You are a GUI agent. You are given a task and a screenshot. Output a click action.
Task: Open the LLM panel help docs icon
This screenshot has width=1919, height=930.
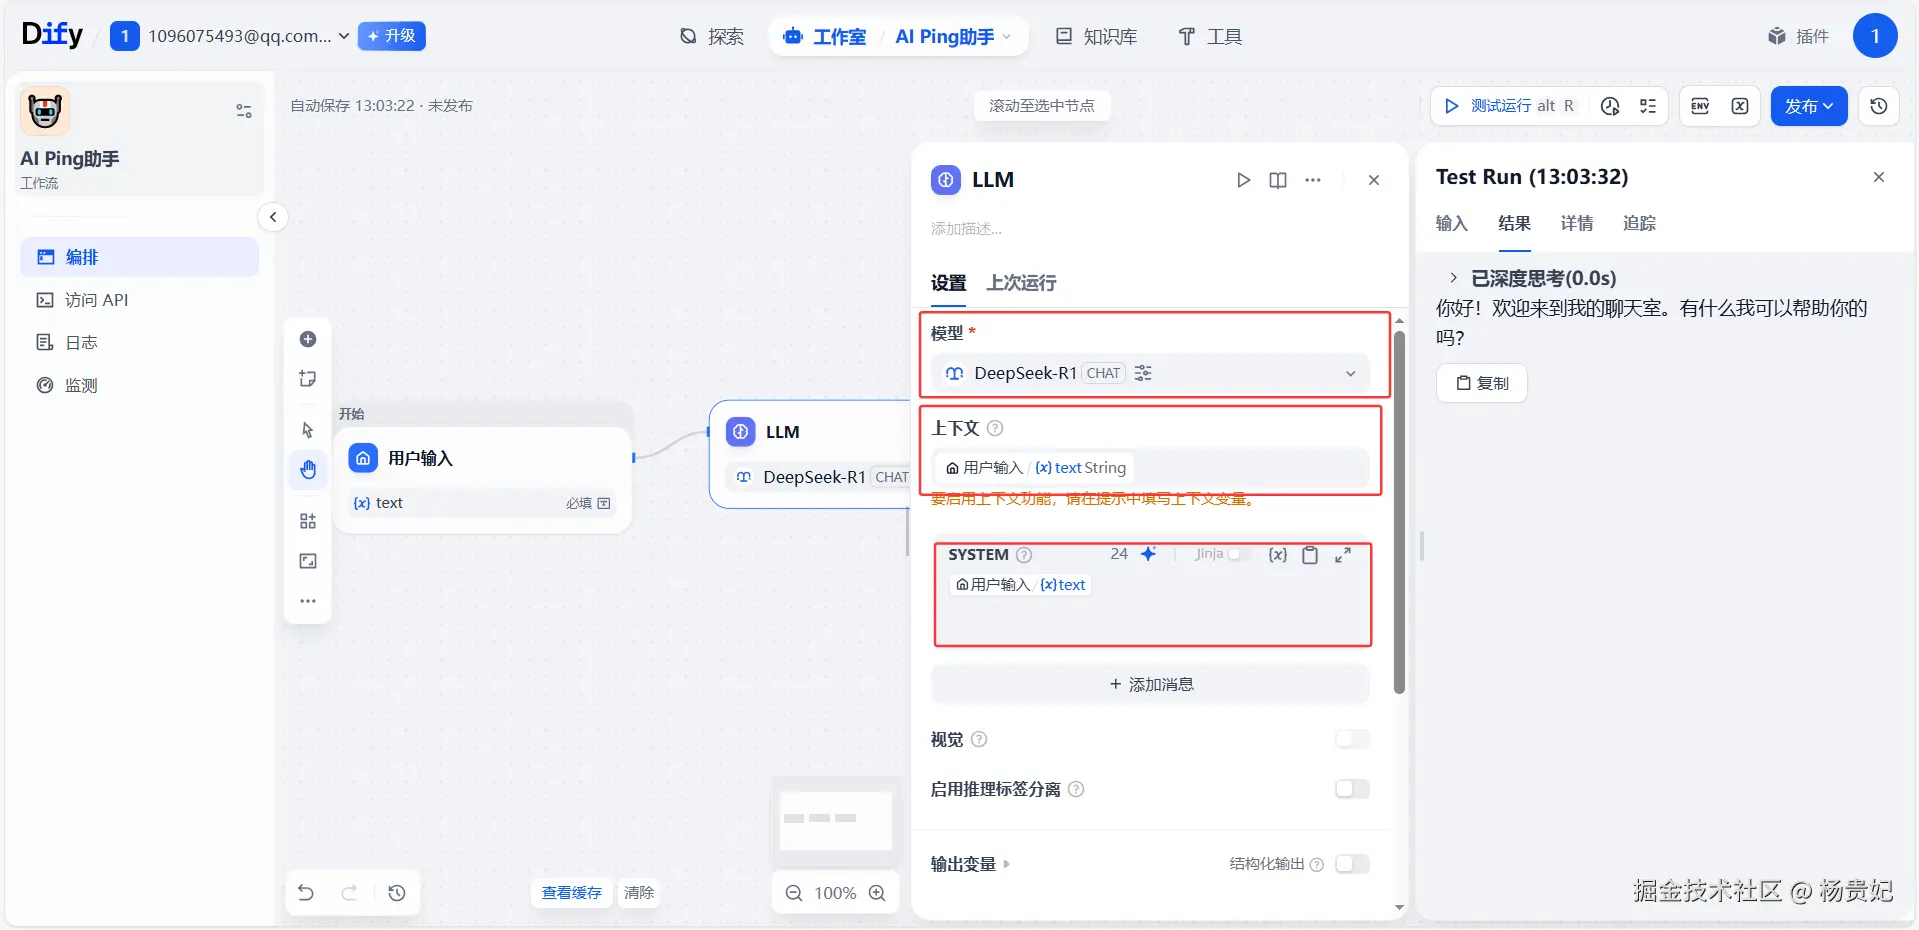click(1278, 180)
